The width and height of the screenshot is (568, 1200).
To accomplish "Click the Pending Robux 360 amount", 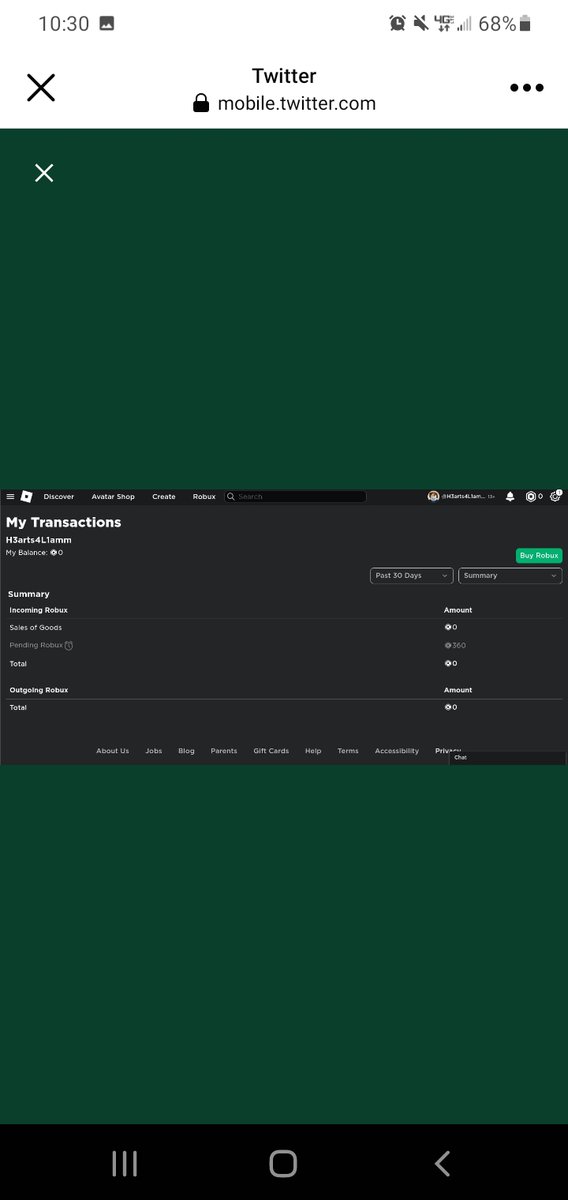I will click(455, 646).
